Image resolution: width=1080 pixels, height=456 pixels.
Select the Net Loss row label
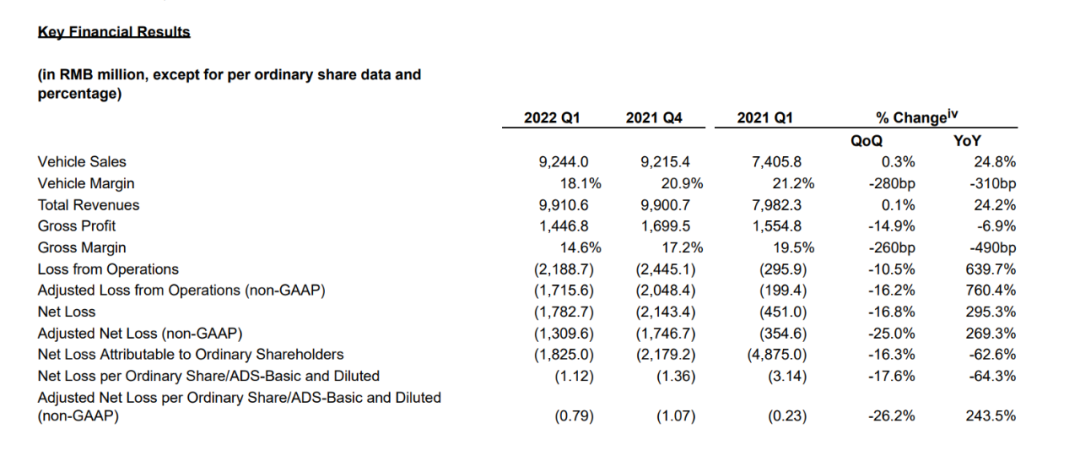[x=66, y=312]
